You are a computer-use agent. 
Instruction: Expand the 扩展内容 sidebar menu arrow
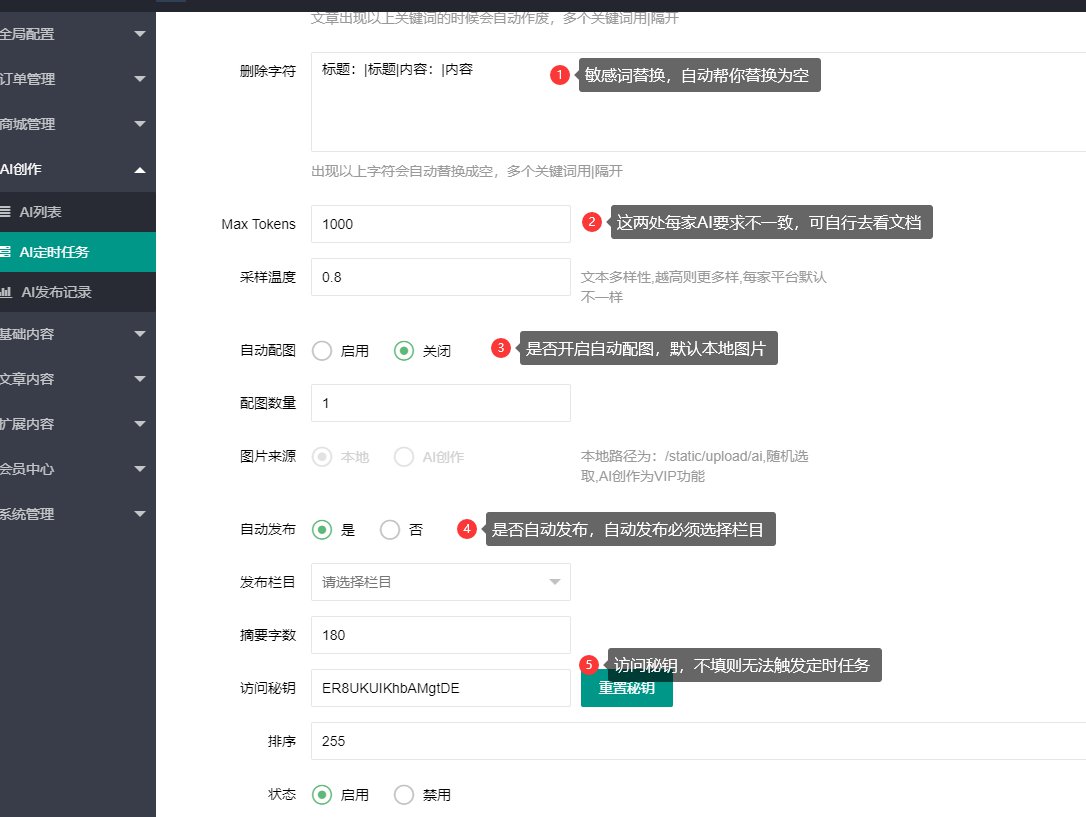(x=140, y=424)
